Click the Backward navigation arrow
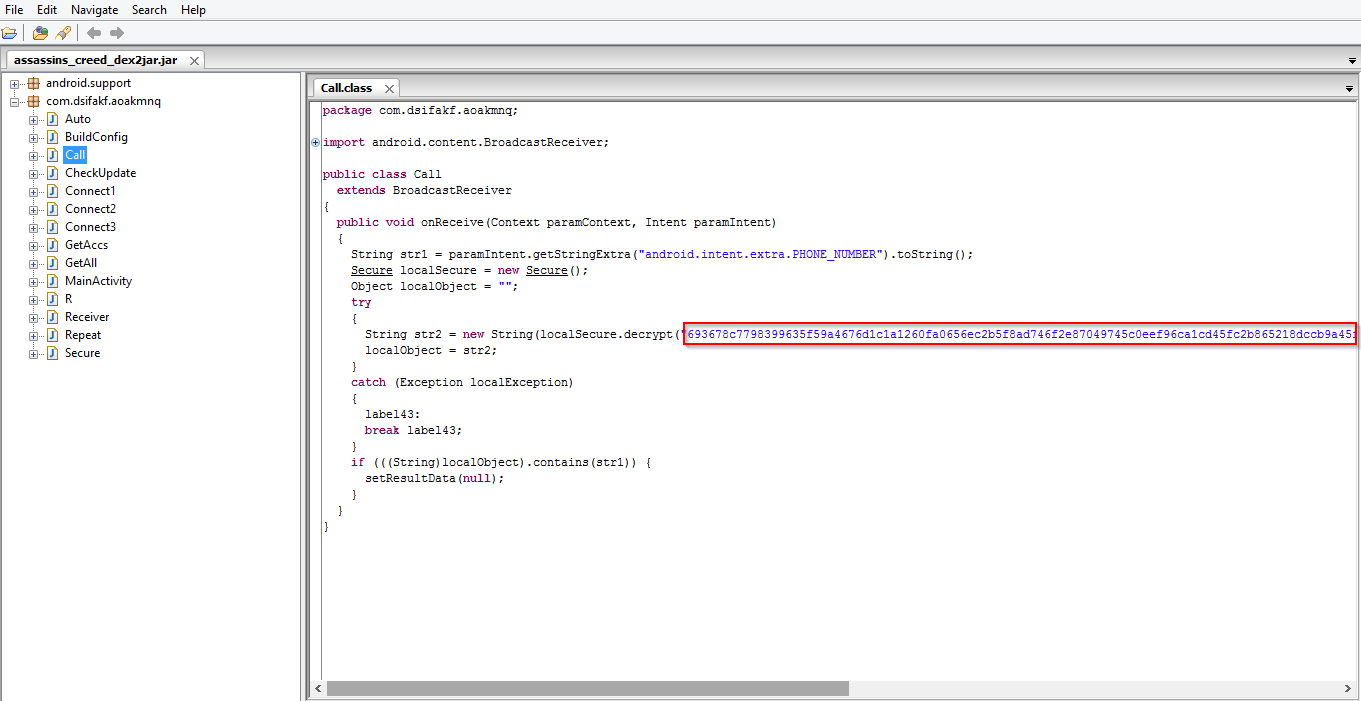 pyautogui.click(x=96, y=33)
